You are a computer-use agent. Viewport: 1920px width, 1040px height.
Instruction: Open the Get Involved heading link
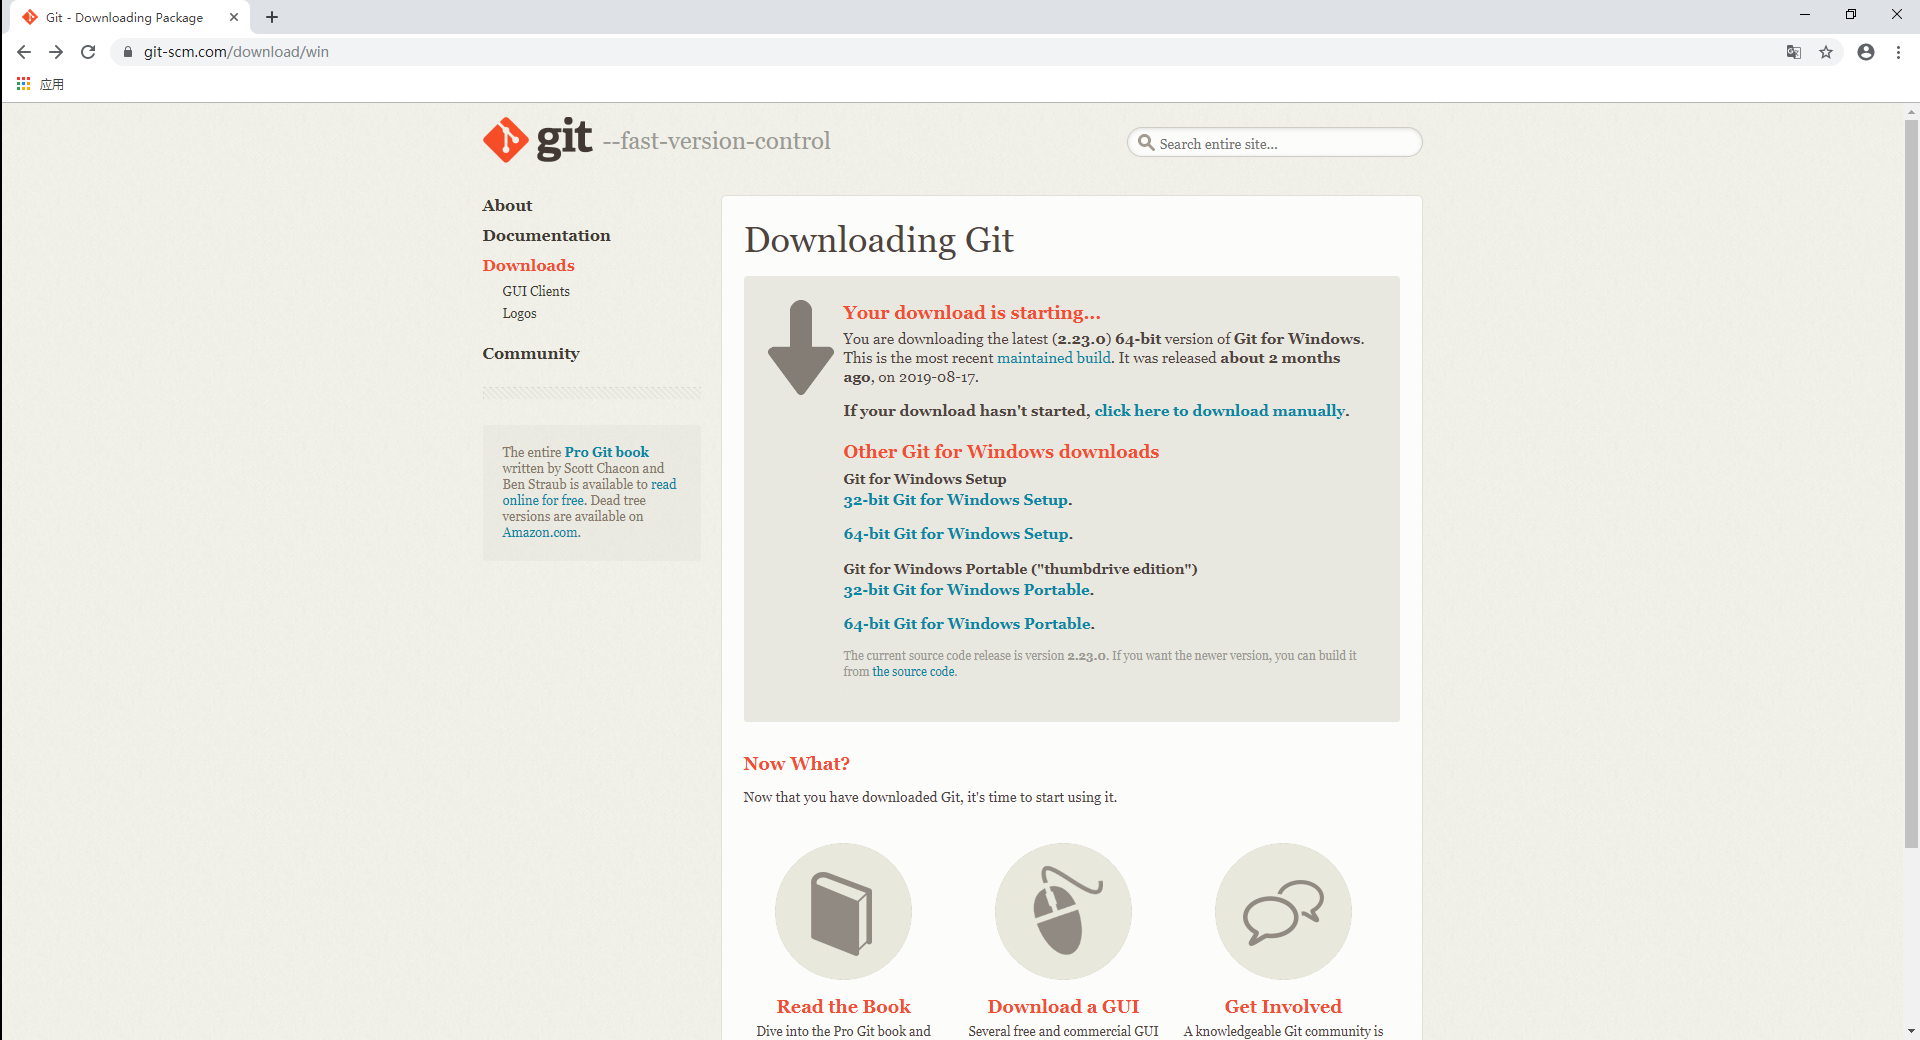coord(1283,1007)
